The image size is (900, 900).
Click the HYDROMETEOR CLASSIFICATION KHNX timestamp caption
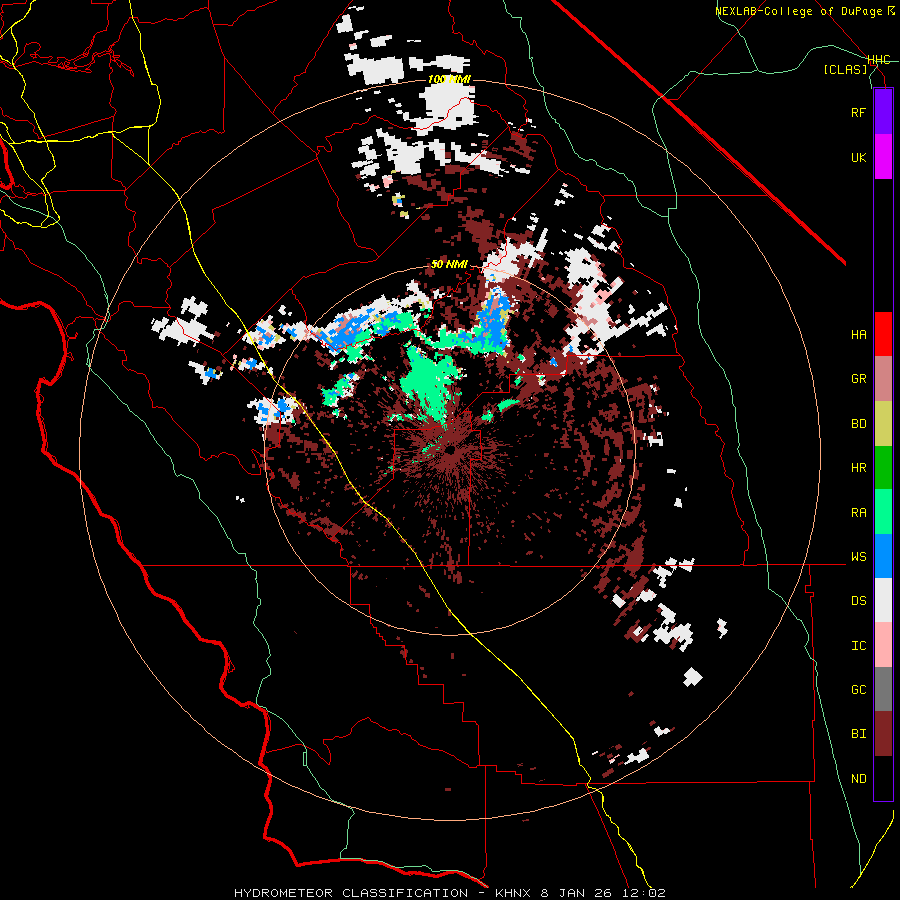pos(449,893)
